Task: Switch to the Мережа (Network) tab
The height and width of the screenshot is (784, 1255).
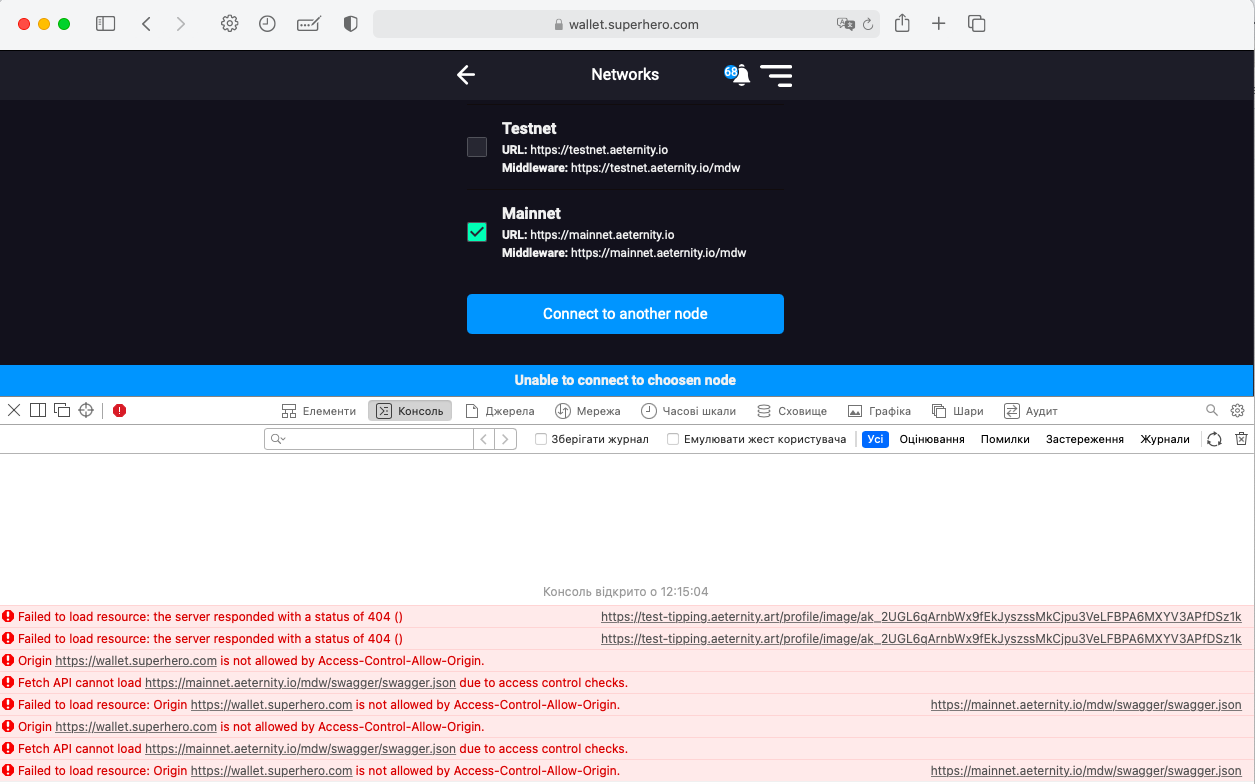Action: [587, 410]
